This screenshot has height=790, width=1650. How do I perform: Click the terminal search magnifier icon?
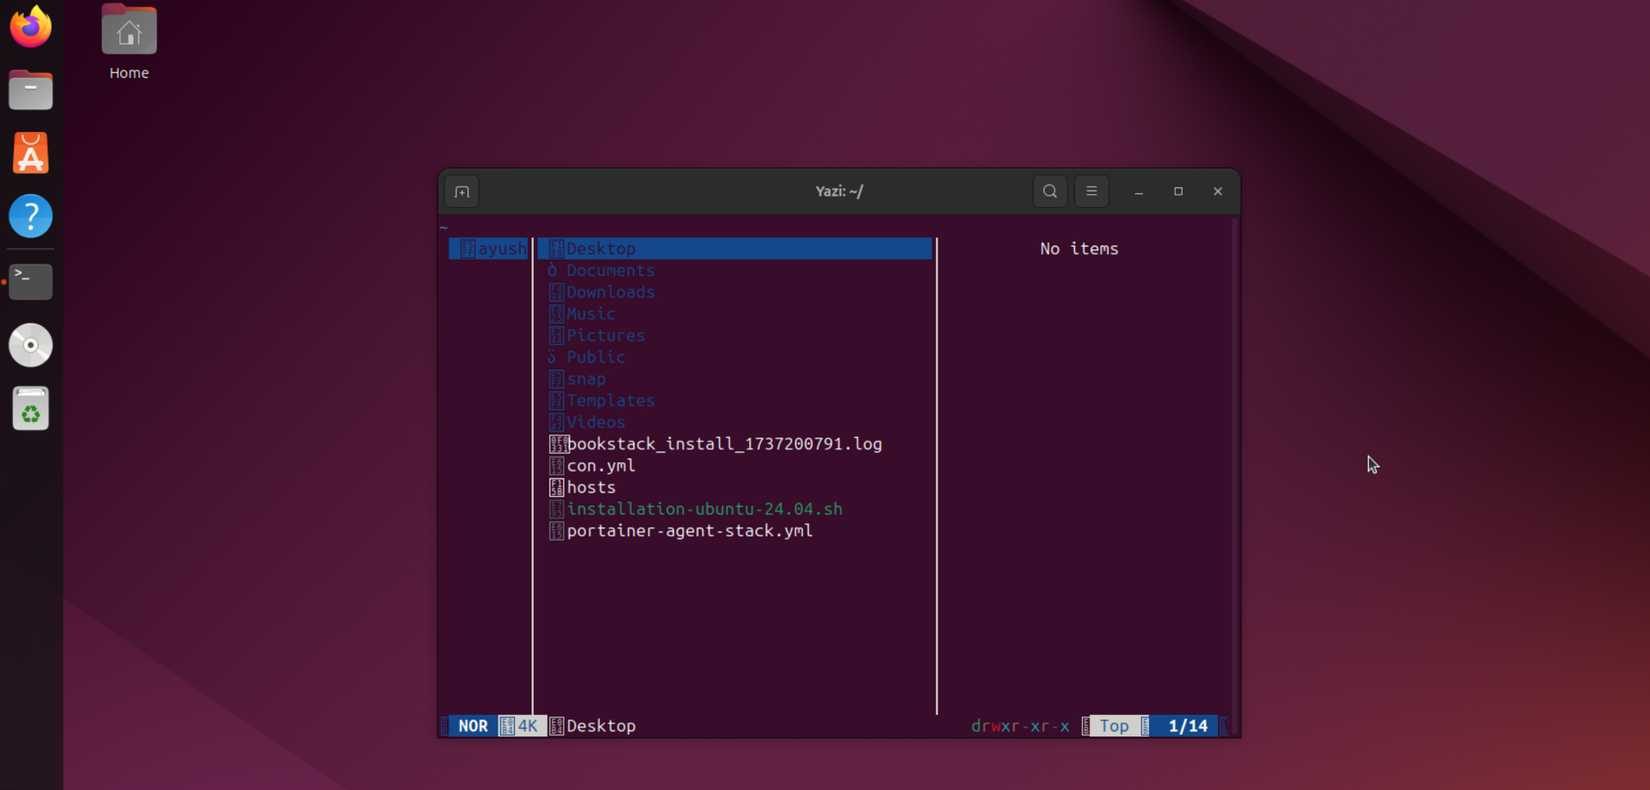pyautogui.click(x=1050, y=191)
